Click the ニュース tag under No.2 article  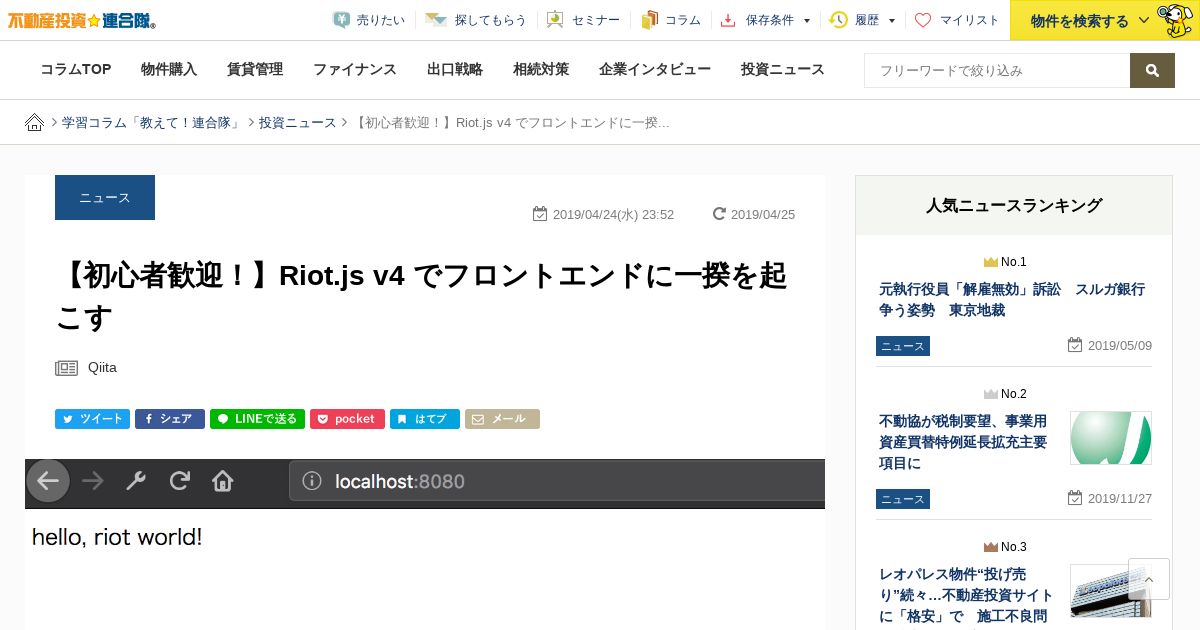pyautogui.click(x=903, y=499)
